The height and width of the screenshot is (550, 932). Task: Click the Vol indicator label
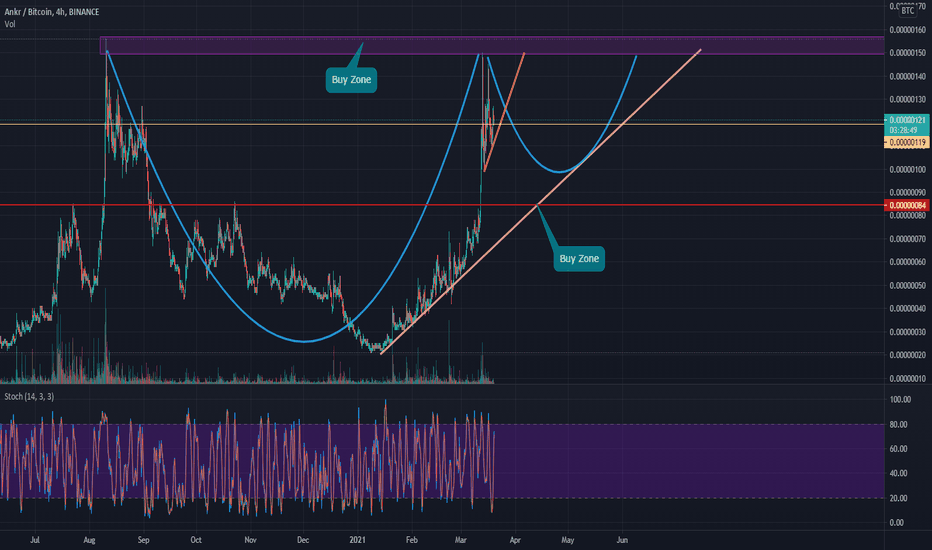click(x=10, y=24)
